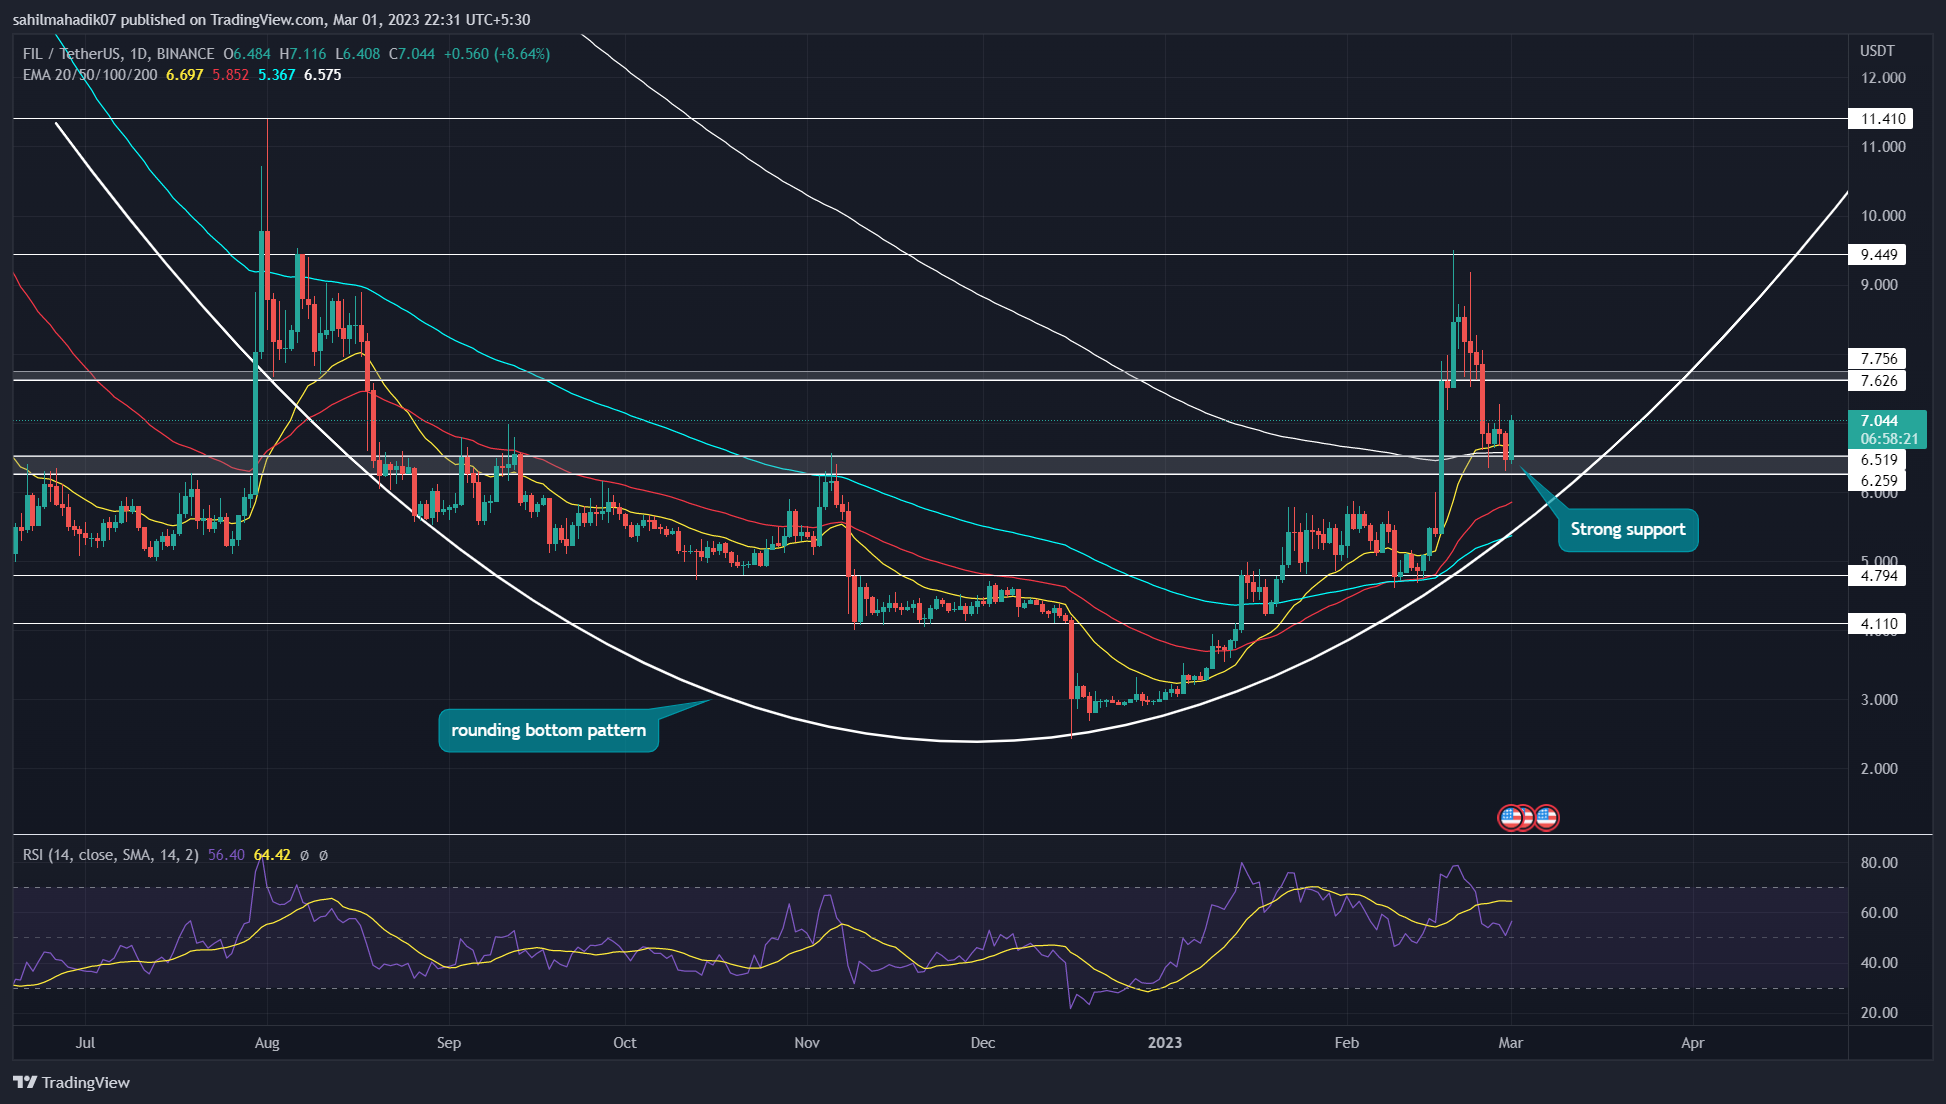Select the 'rounding bottom pattern' callout label
The height and width of the screenshot is (1104, 1946).
[548, 730]
